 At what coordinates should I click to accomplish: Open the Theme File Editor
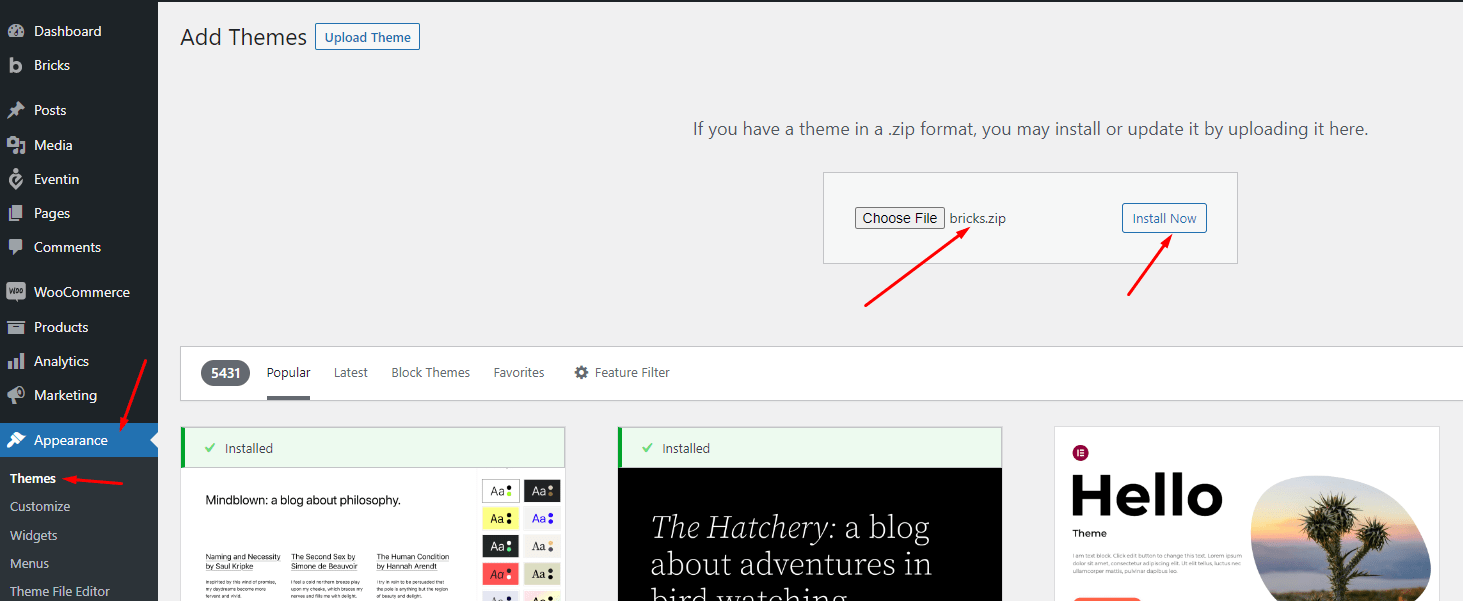(x=57, y=591)
